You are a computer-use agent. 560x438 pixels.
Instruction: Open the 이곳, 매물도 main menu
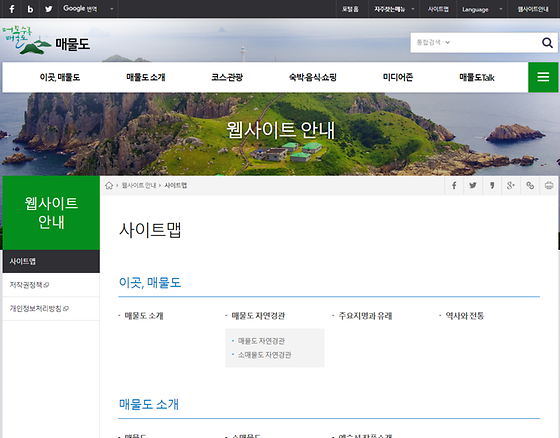click(60, 77)
